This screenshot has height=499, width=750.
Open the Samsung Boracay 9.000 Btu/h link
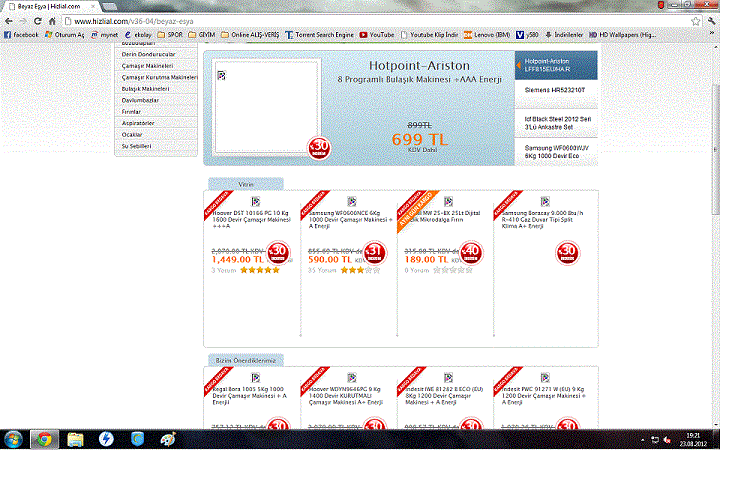point(542,220)
